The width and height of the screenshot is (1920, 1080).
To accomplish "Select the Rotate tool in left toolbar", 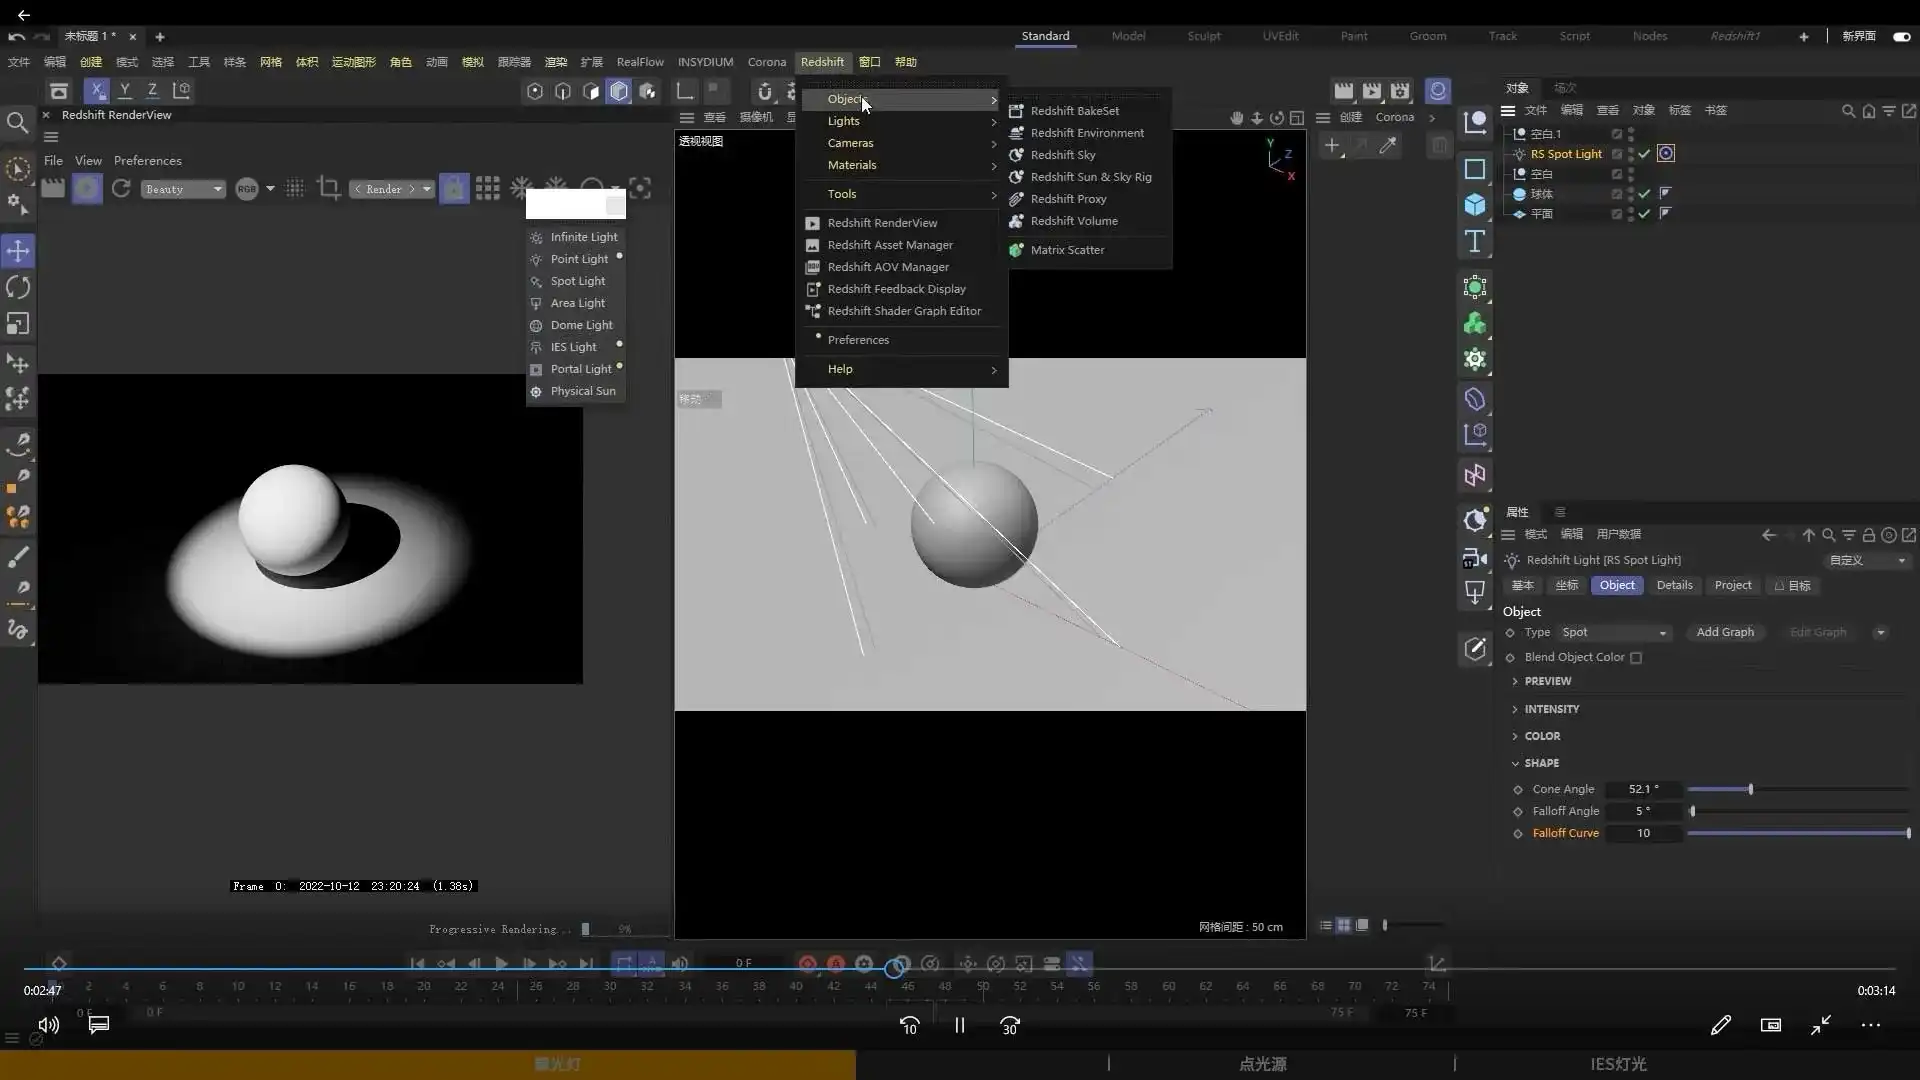I will pos(18,288).
